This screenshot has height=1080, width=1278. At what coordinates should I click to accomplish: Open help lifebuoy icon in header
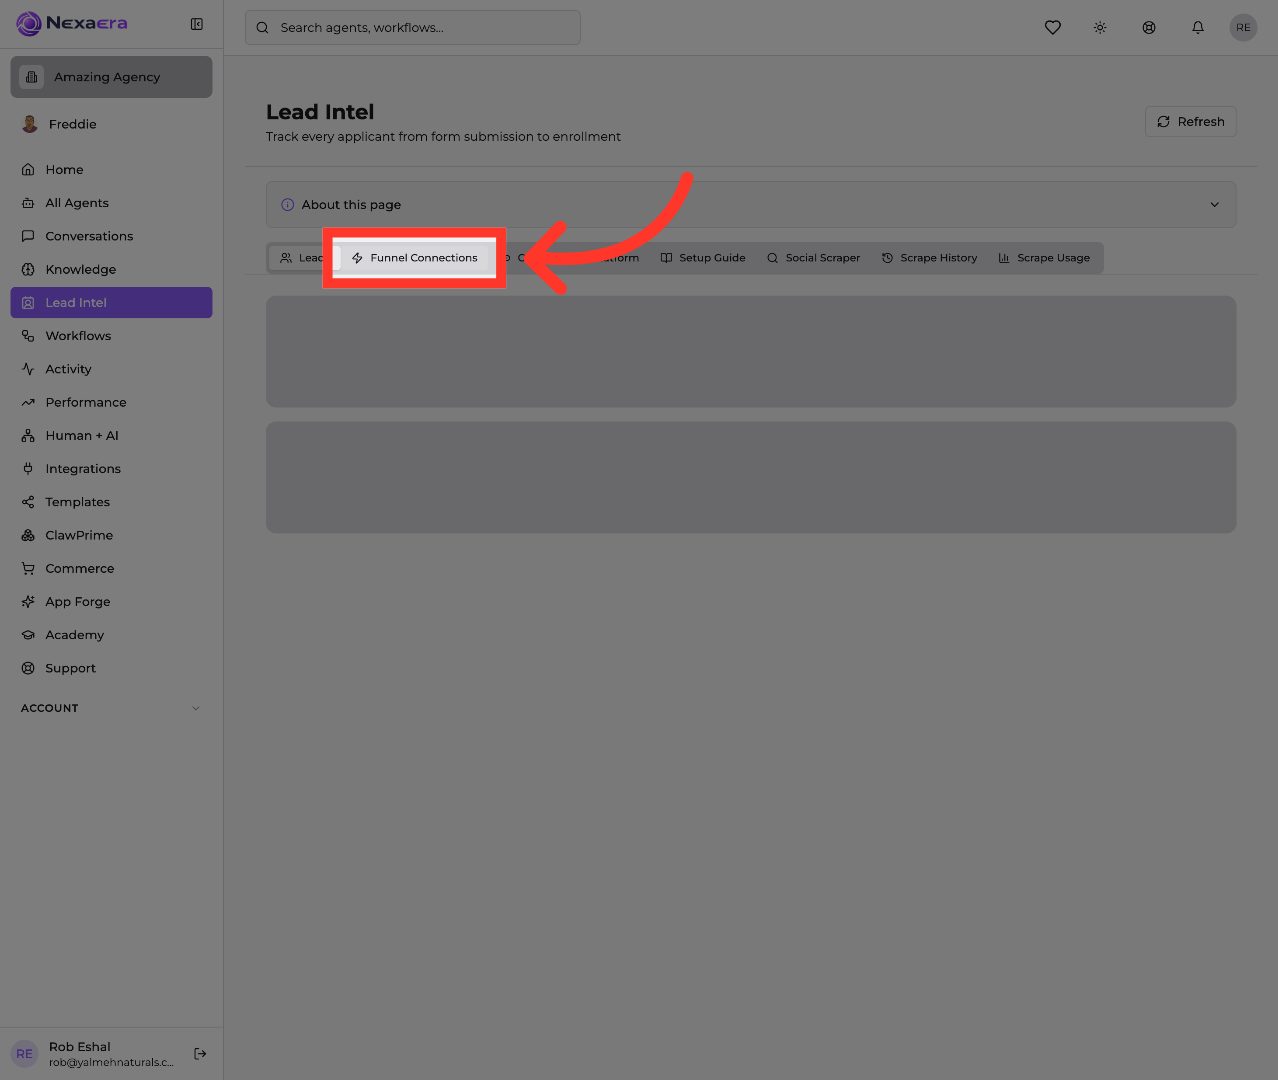click(x=1149, y=27)
